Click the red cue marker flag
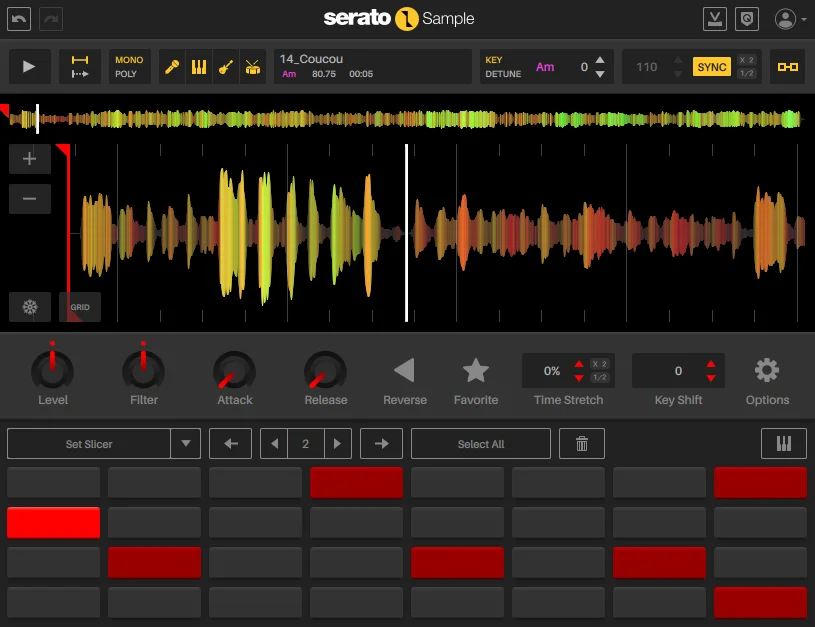The width and height of the screenshot is (815, 627). pos(63,151)
